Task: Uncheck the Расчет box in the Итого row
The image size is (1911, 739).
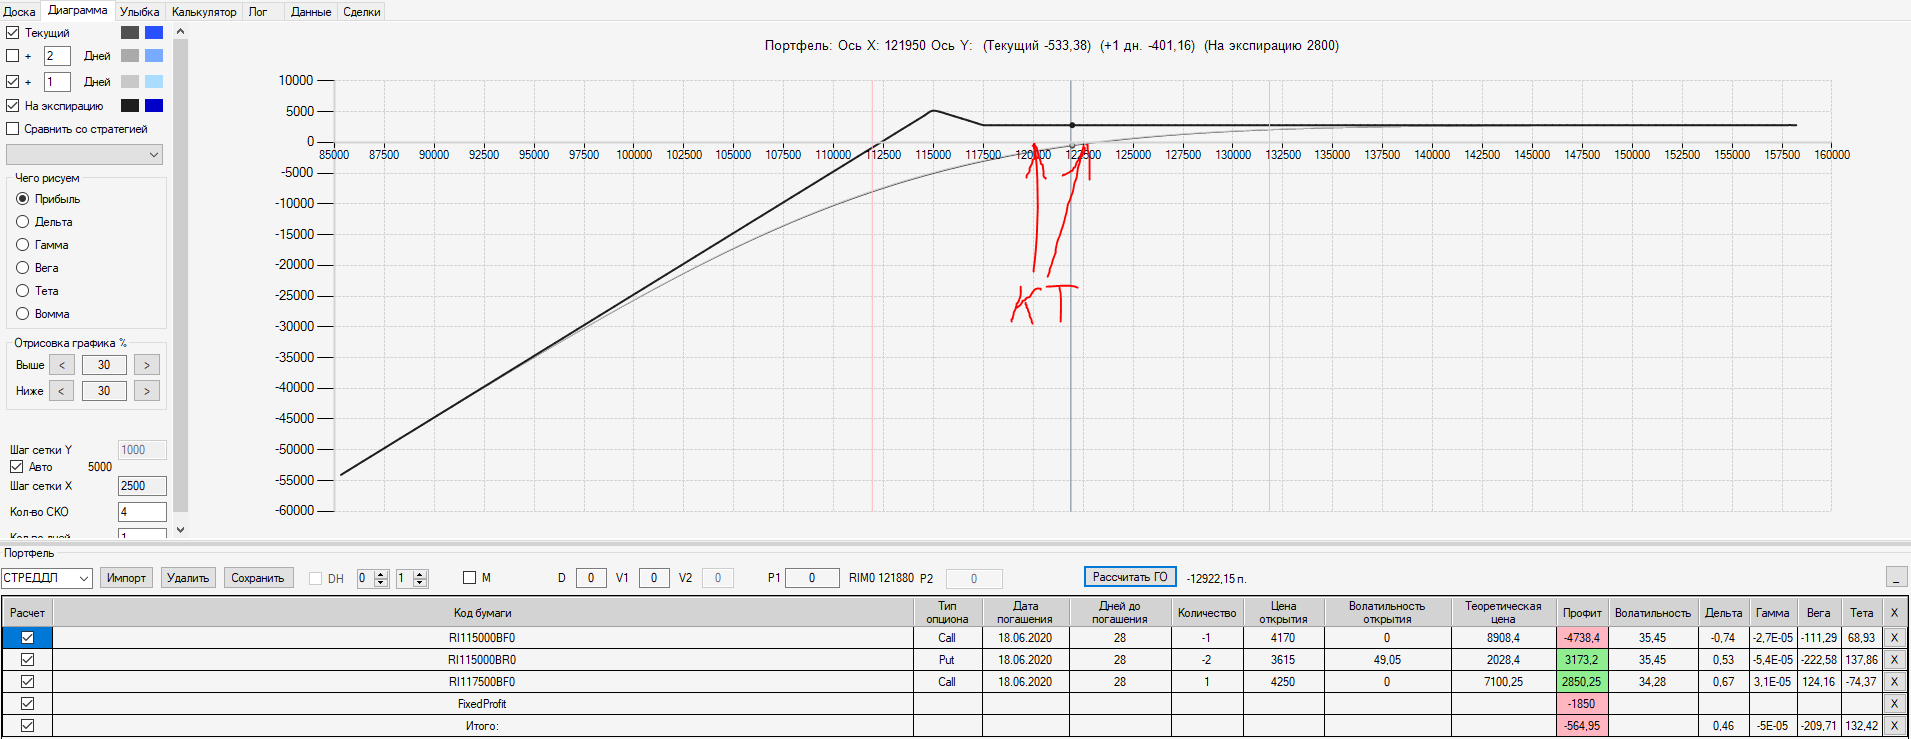Action: click(28, 726)
